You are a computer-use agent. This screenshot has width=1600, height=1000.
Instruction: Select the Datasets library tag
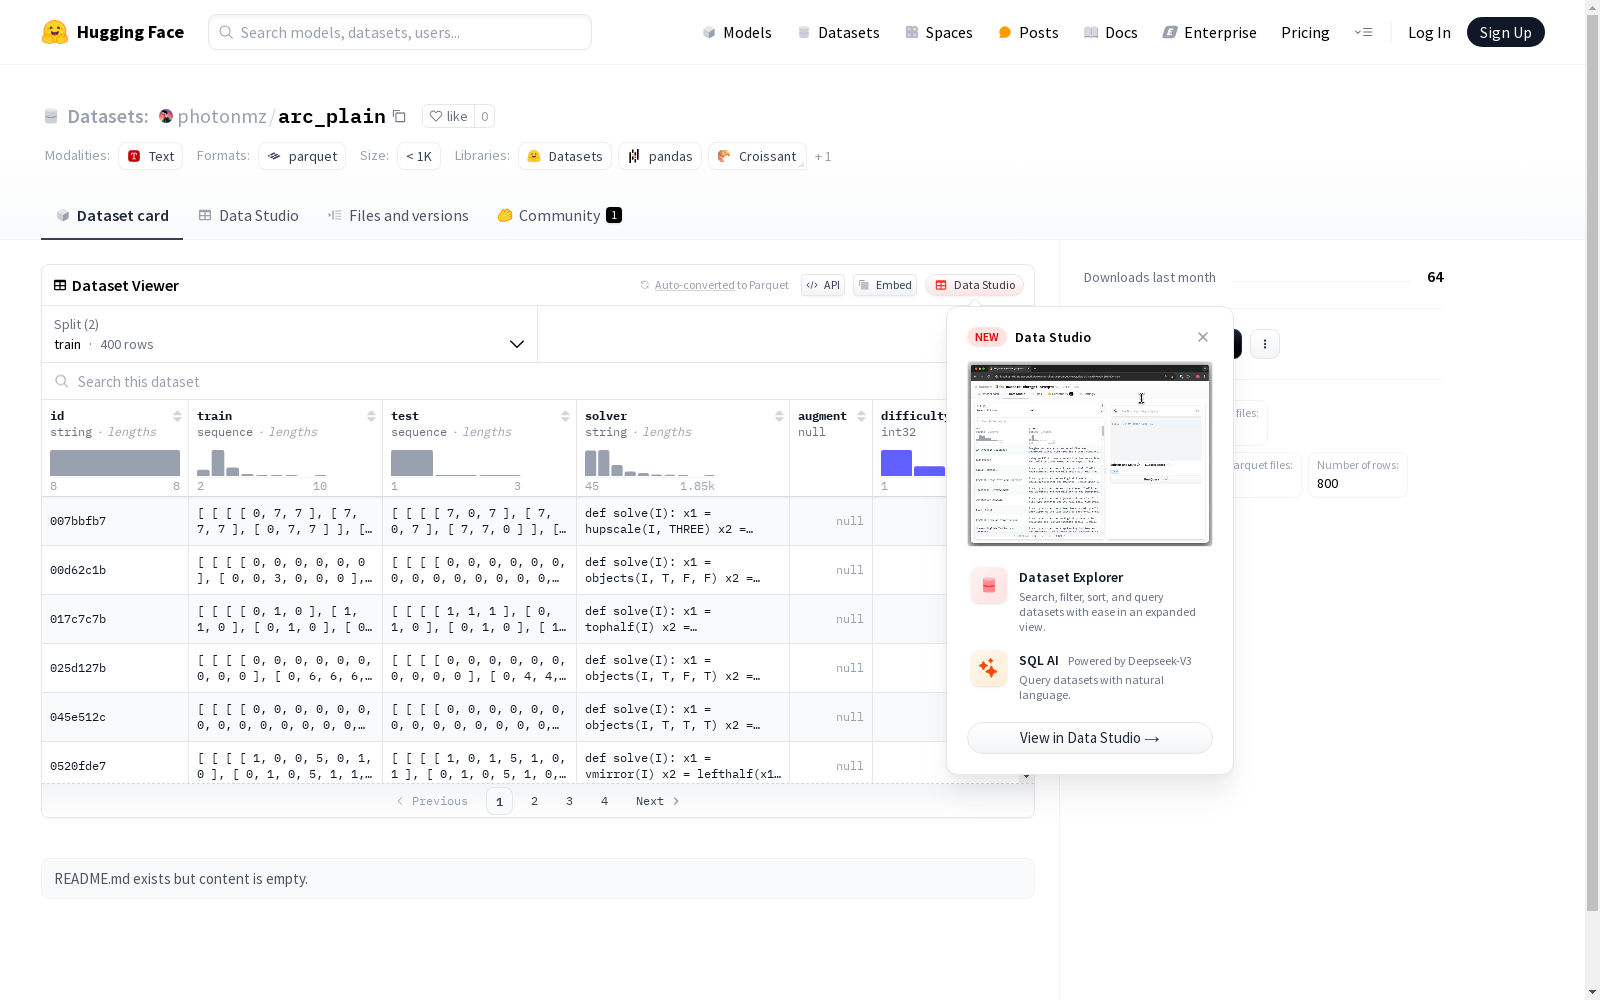pyautogui.click(x=565, y=156)
